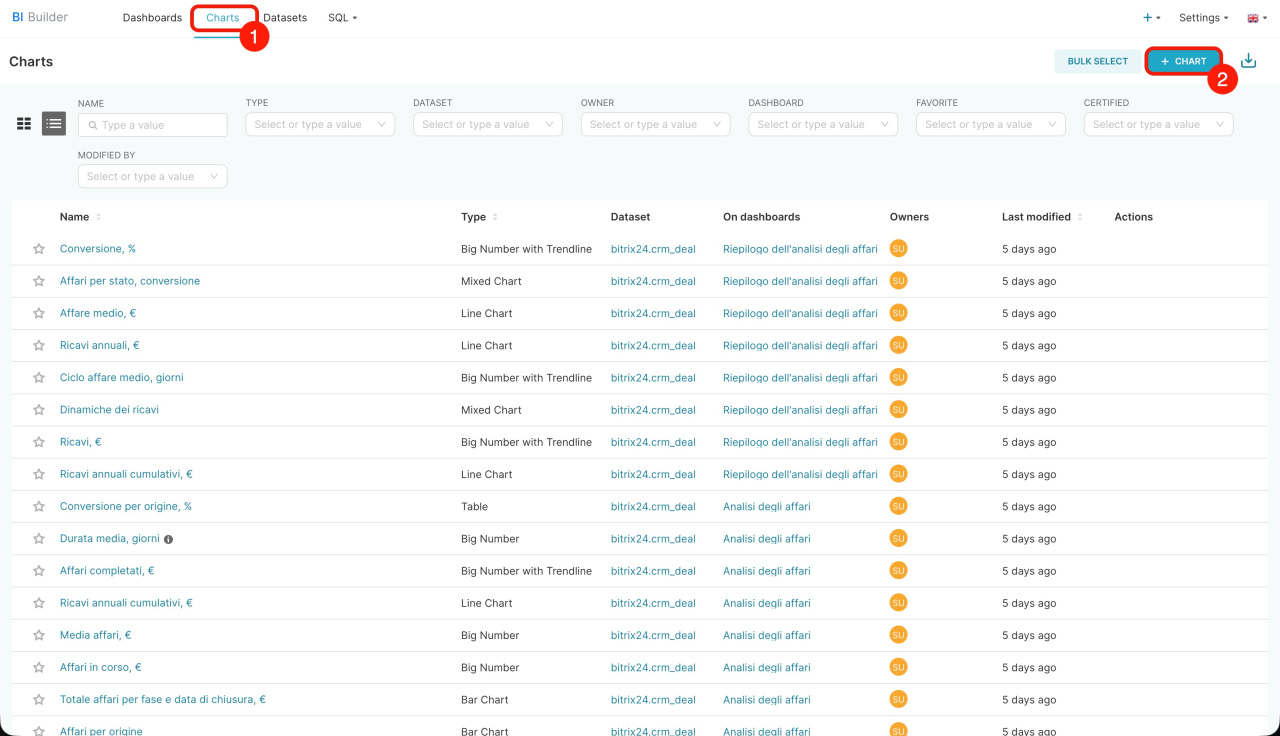This screenshot has width=1280, height=736.
Task: Expand the Modified By filter dropdown
Action: tap(152, 176)
